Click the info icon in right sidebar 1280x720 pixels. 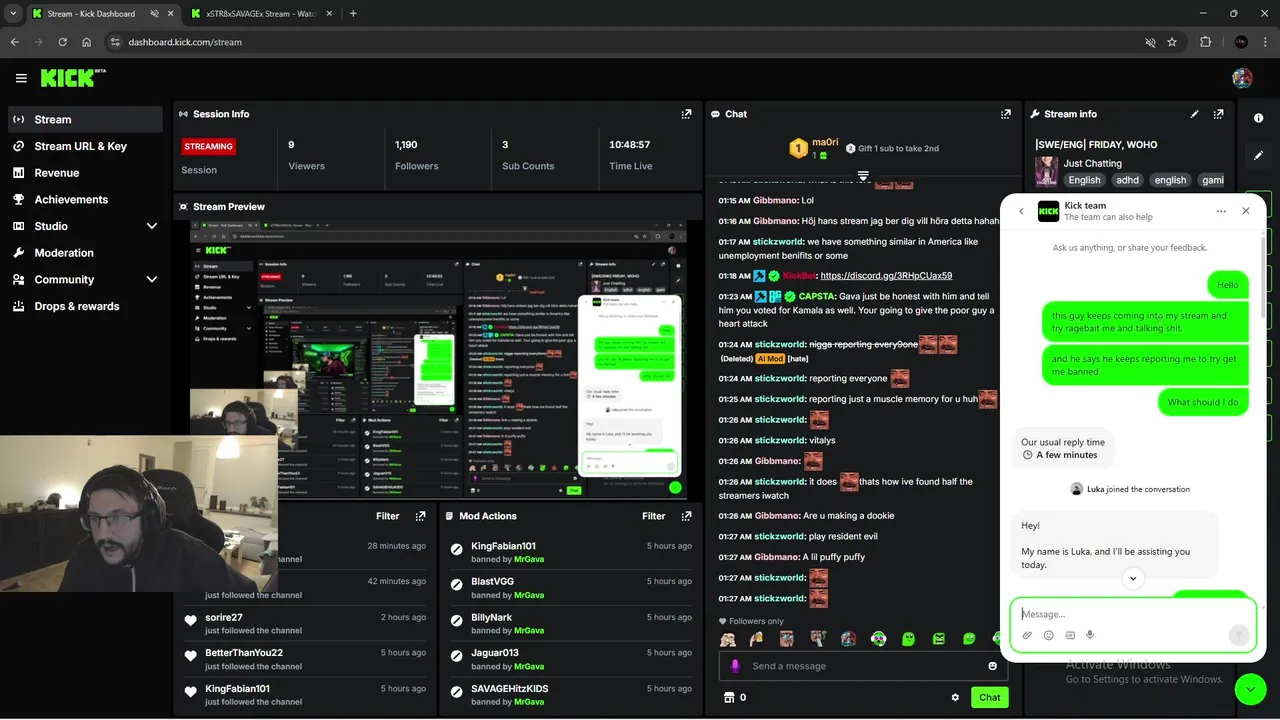click(1258, 118)
